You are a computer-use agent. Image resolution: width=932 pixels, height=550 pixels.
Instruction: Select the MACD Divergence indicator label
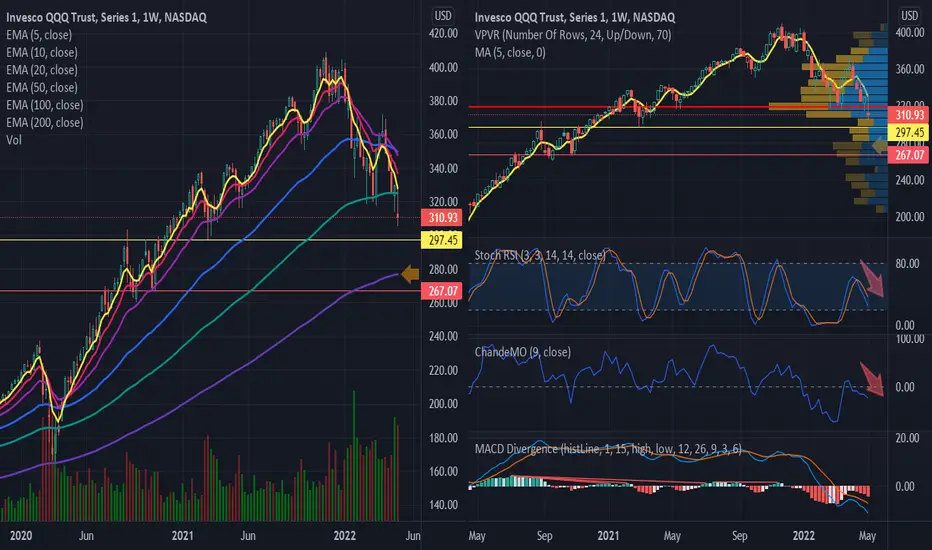click(x=608, y=449)
